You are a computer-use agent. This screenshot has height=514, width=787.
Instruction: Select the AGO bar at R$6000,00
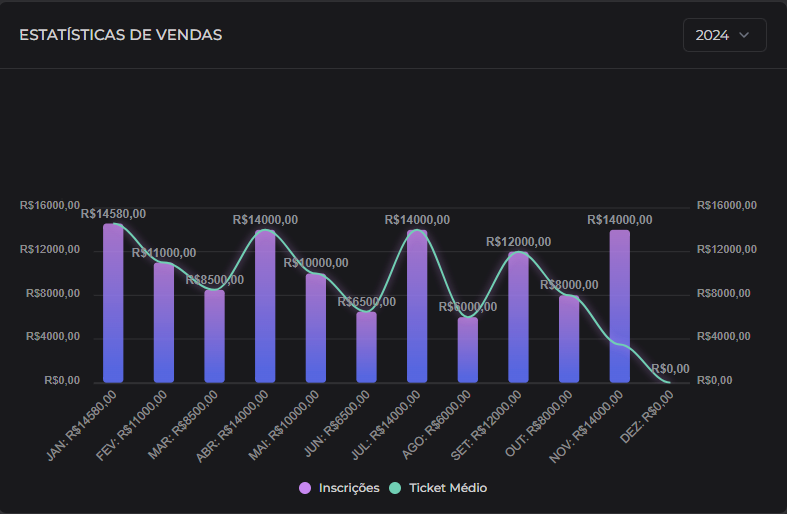(x=468, y=350)
